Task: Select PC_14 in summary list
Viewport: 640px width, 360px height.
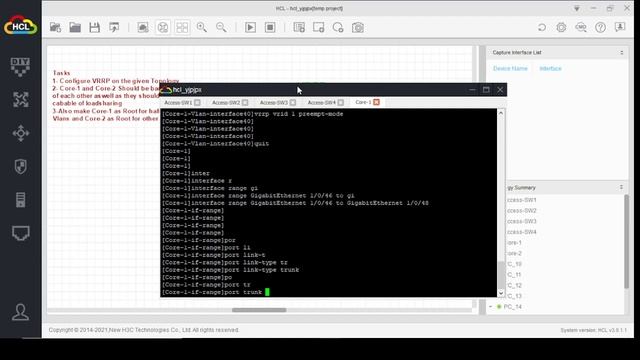Action: point(513,307)
